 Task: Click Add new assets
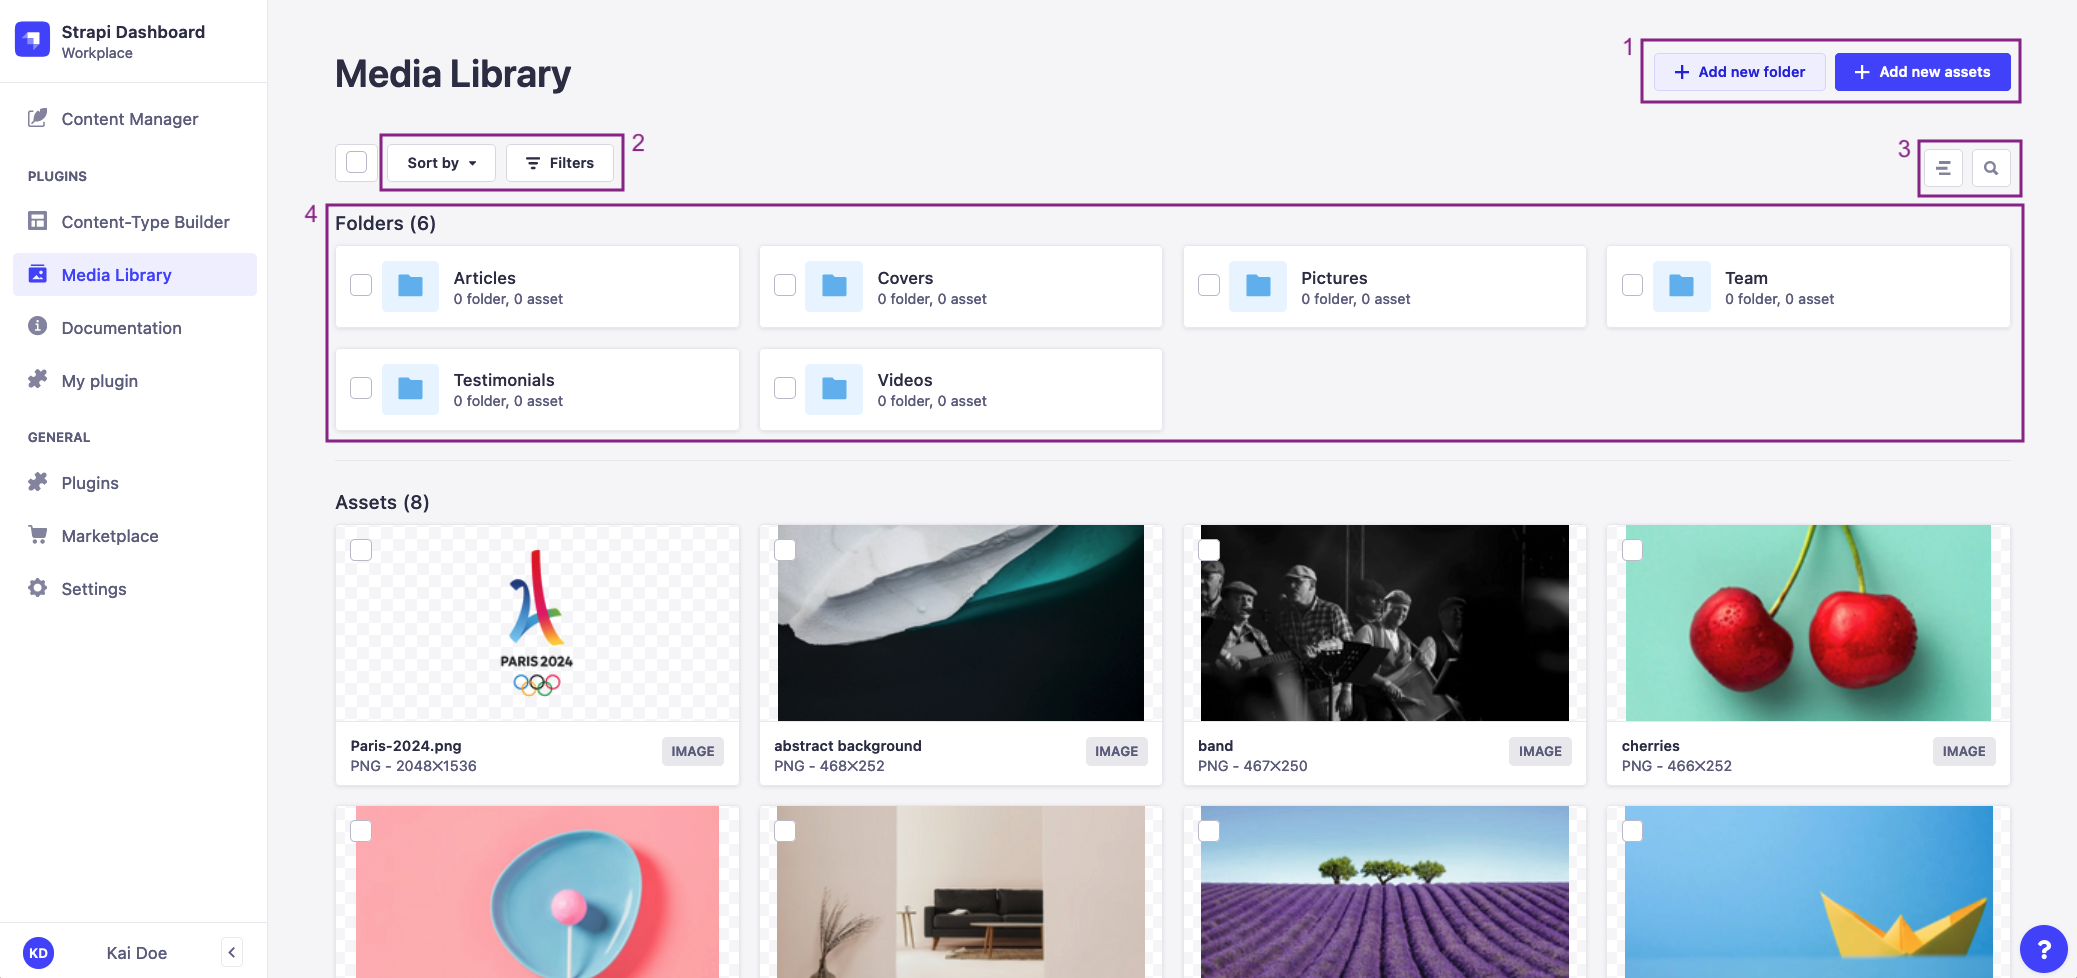click(1921, 71)
